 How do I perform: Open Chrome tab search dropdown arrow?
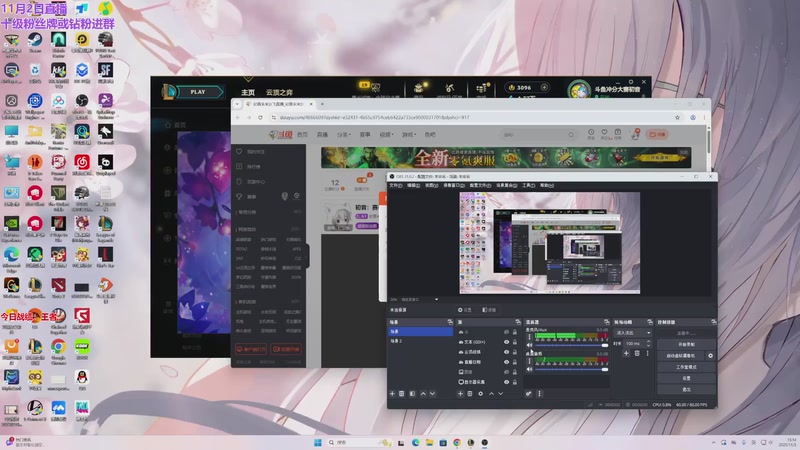click(x=237, y=104)
